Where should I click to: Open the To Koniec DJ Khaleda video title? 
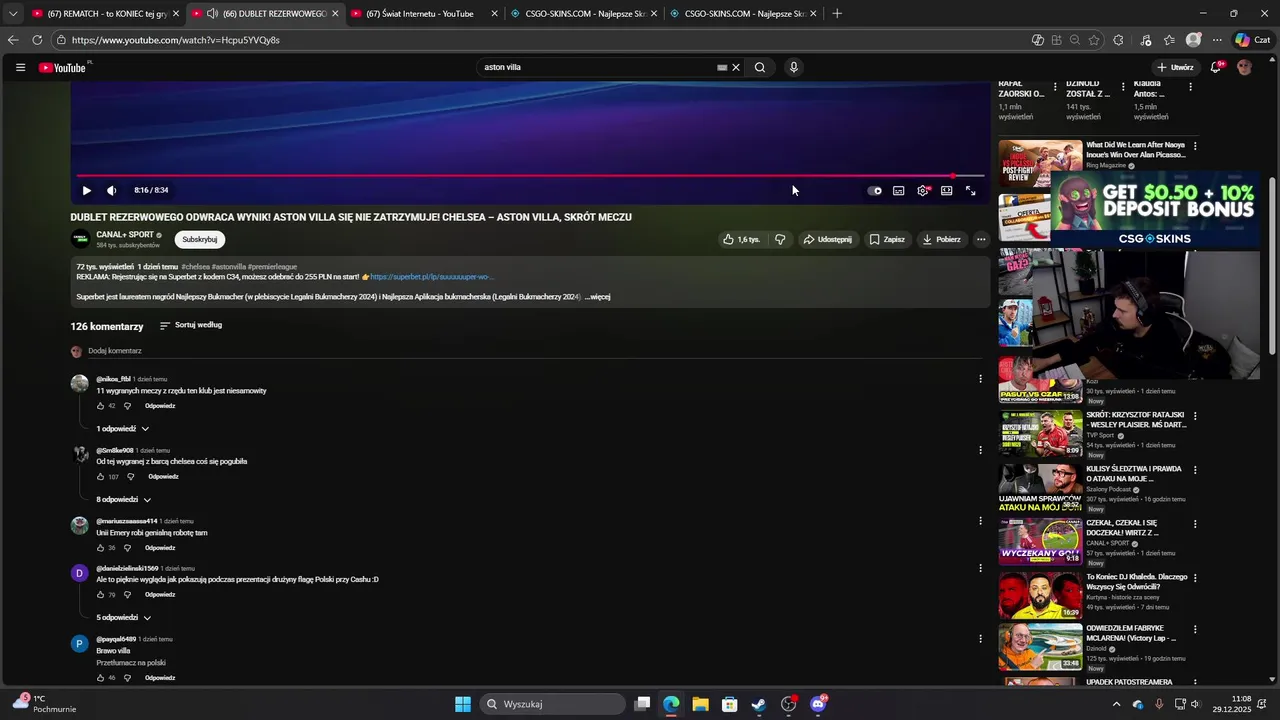(x=1137, y=581)
